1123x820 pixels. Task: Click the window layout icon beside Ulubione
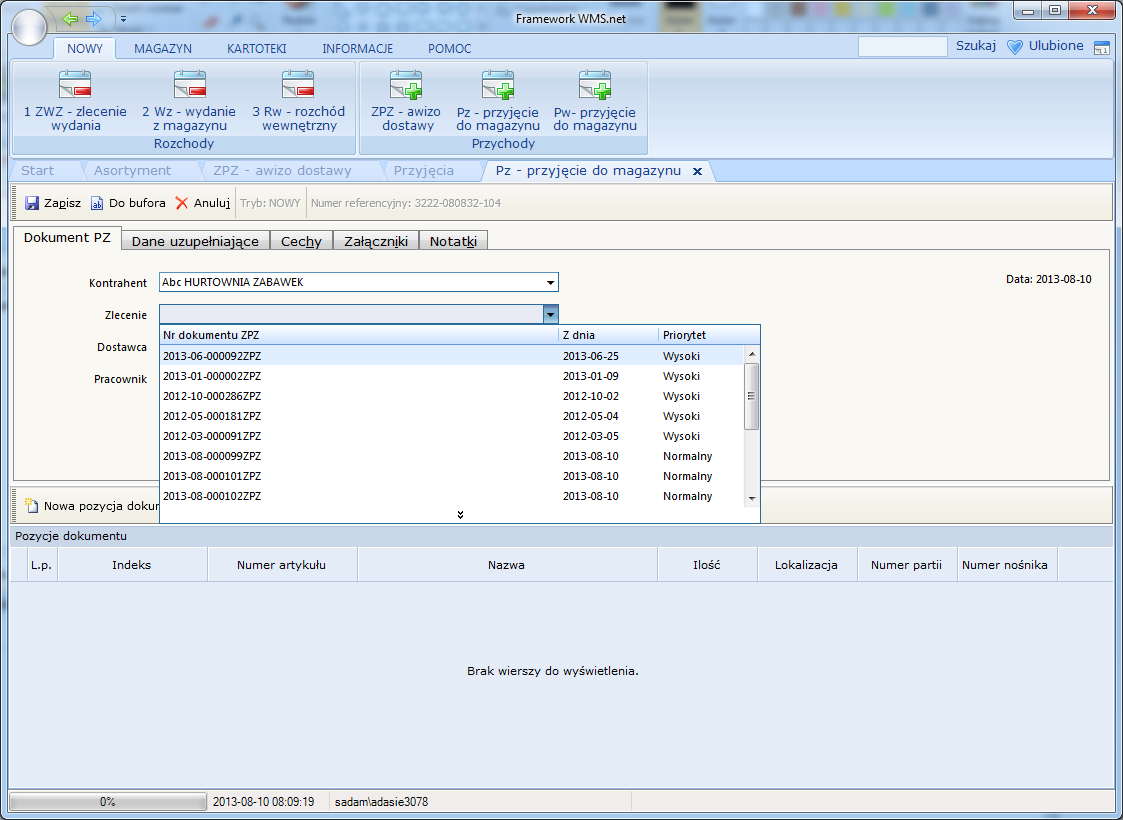click(x=1102, y=48)
